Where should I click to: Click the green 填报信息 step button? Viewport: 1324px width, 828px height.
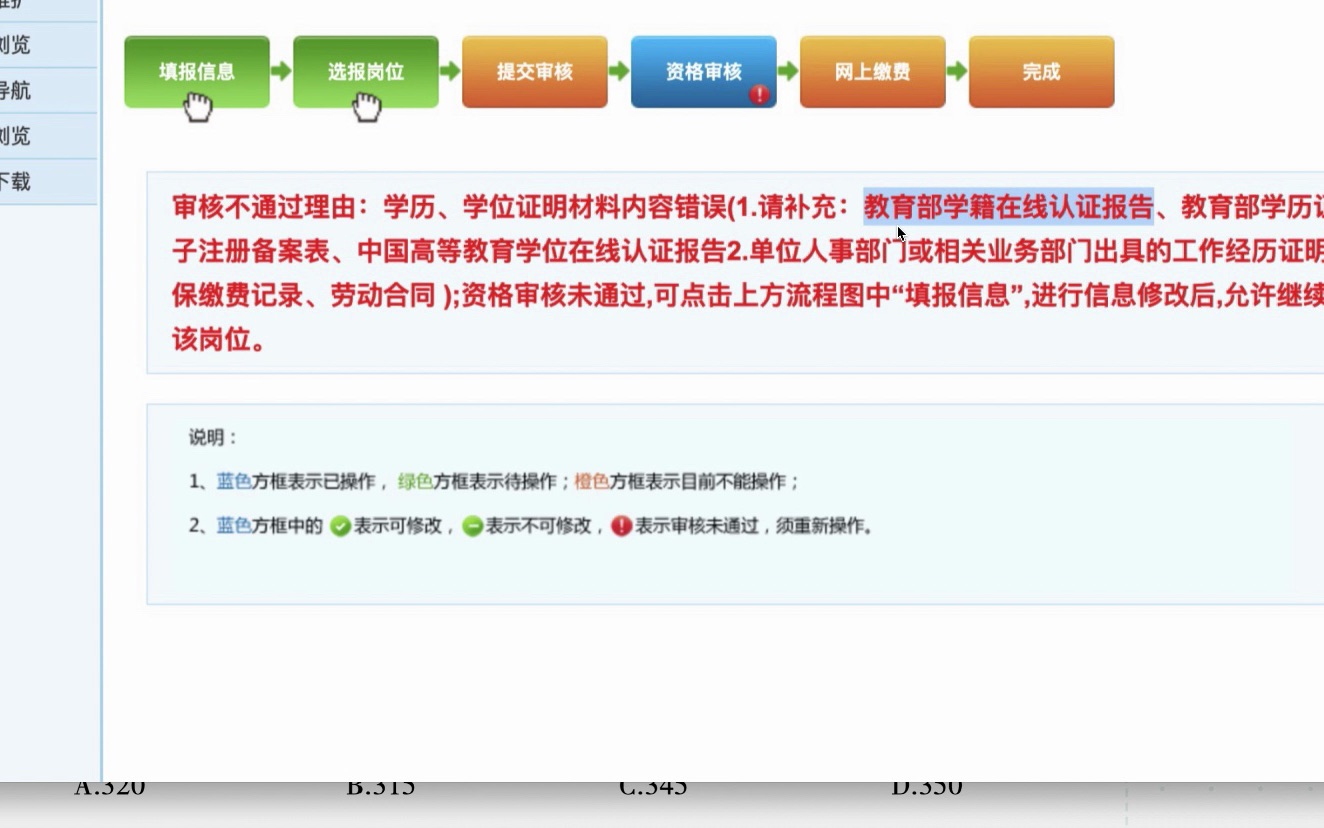(197, 72)
